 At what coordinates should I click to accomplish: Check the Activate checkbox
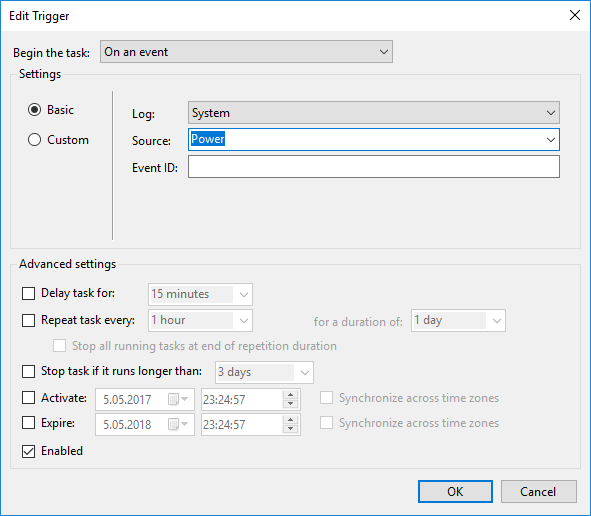[28, 398]
